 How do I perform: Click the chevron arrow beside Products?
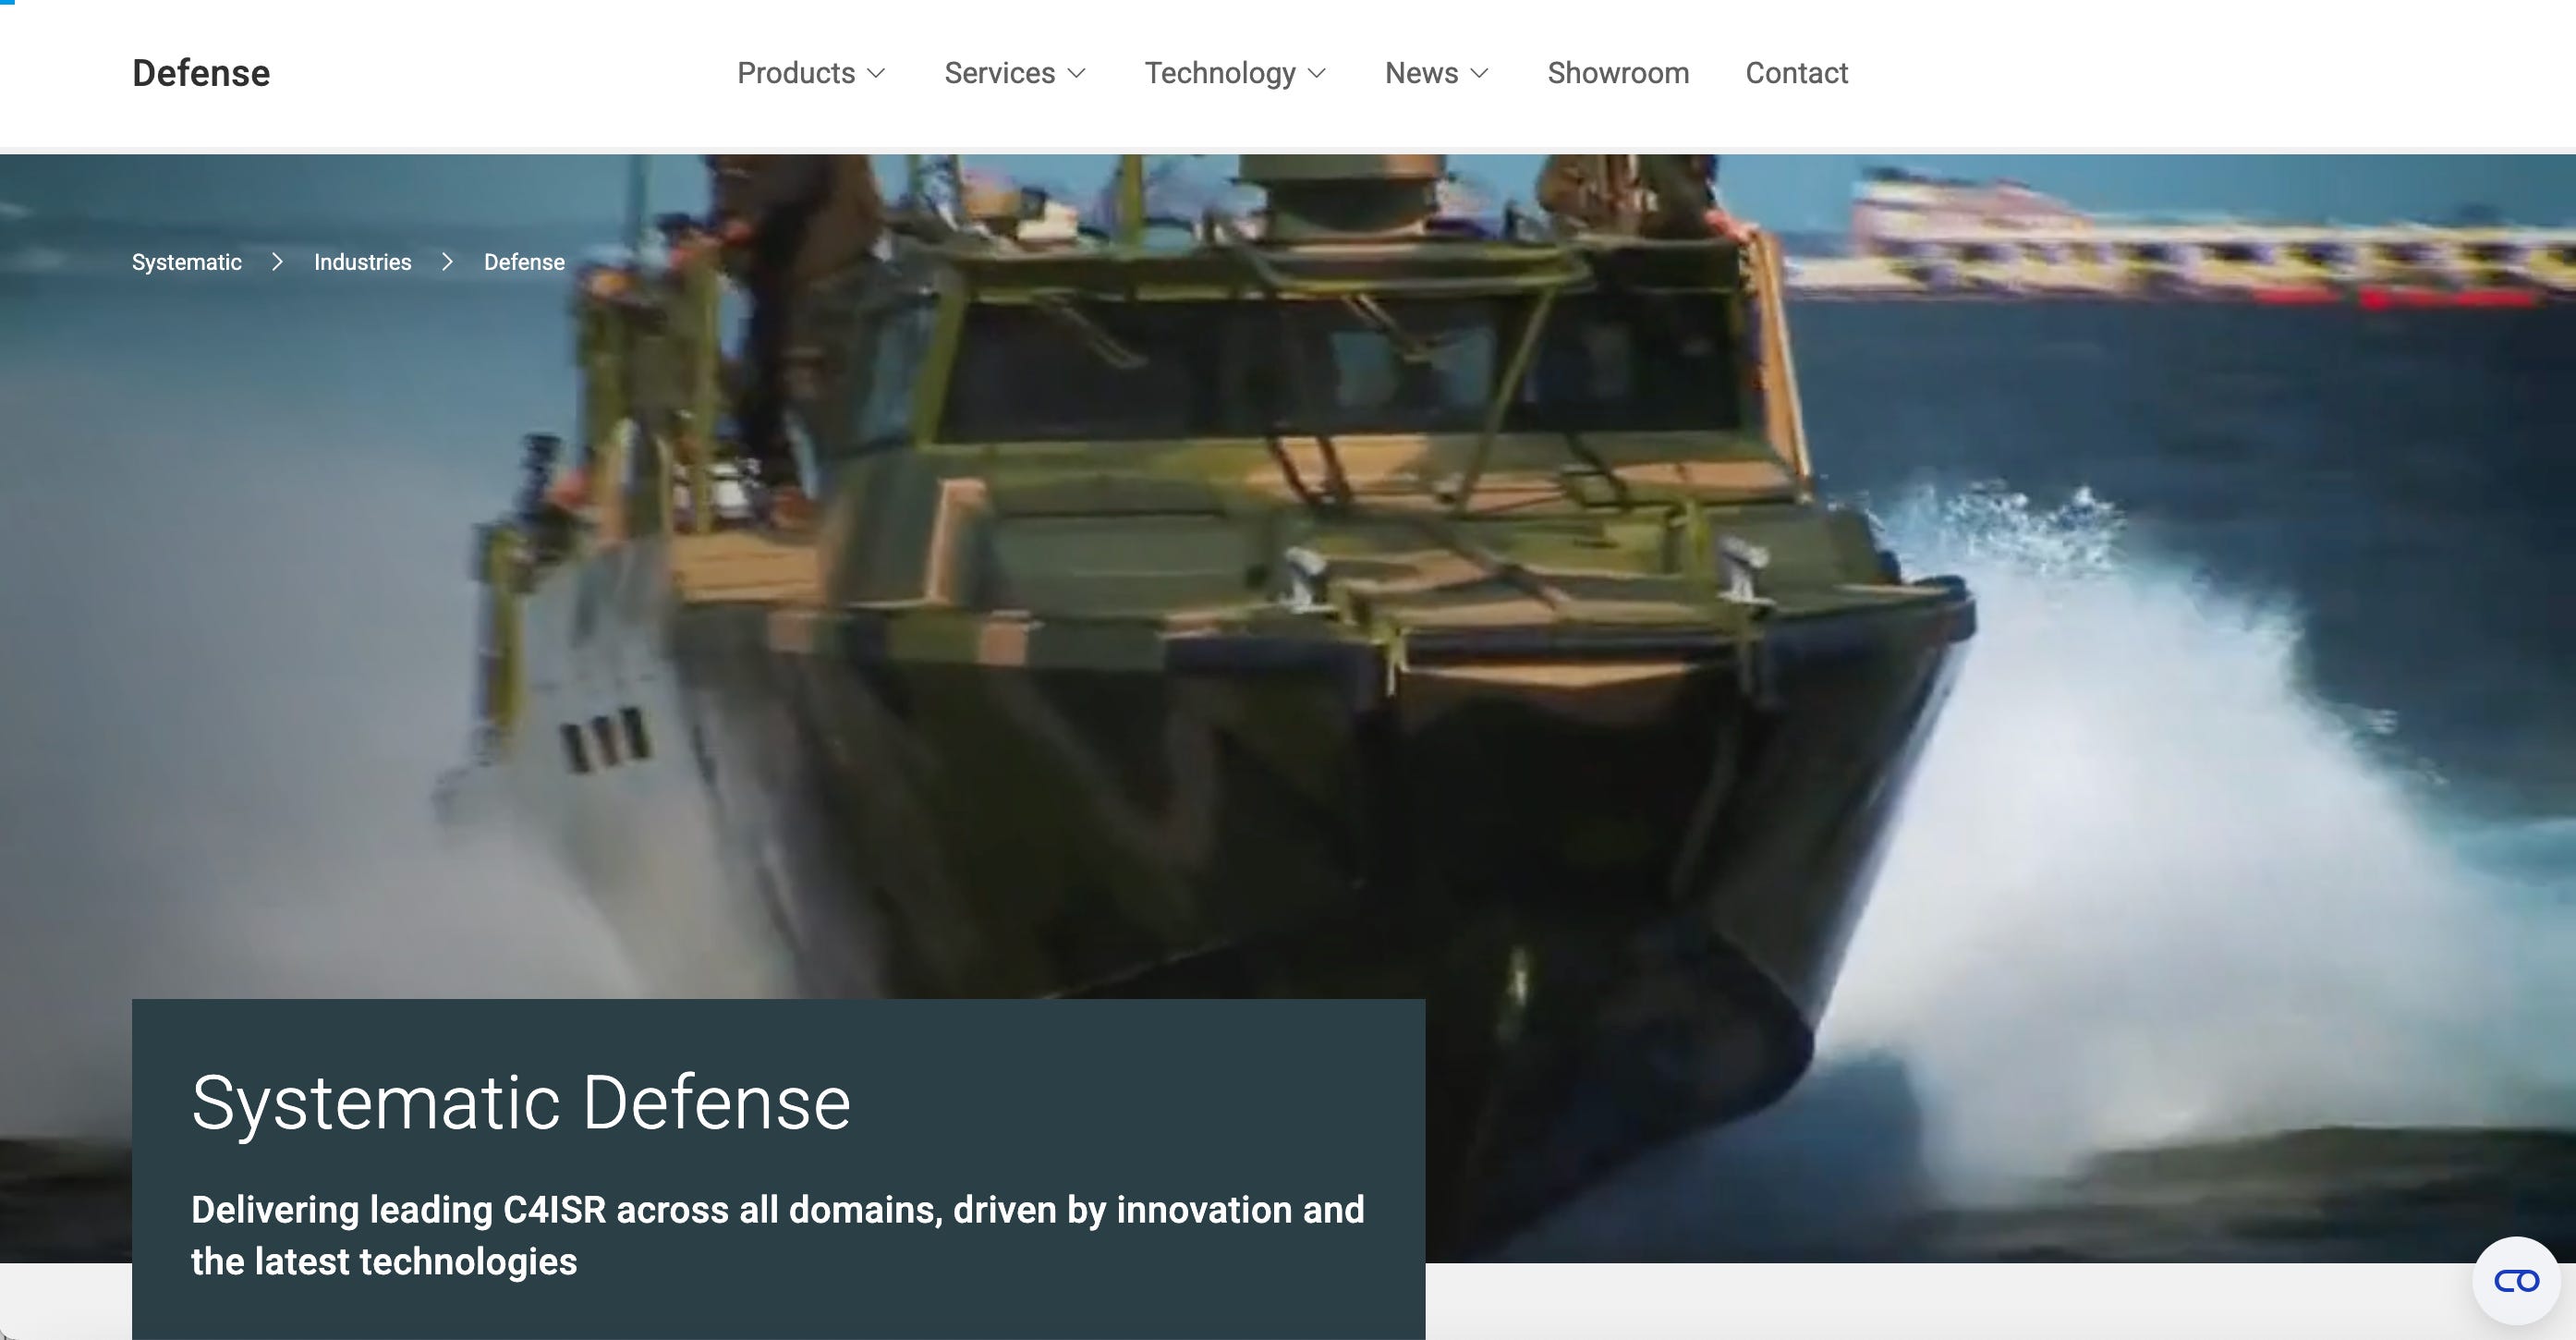point(876,74)
